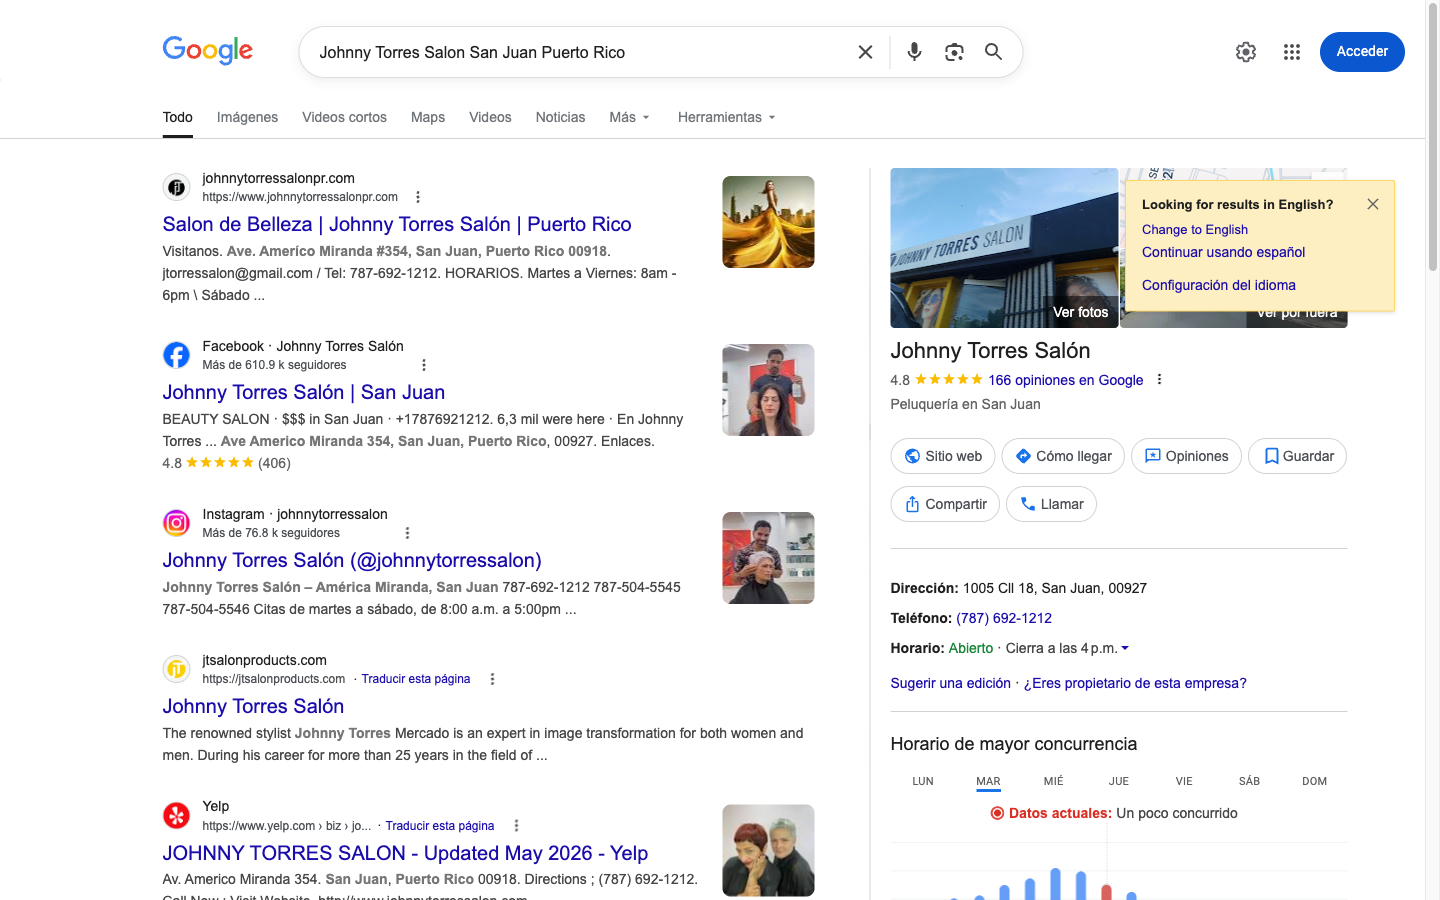Click the Facebook favicon in results
Screen dimensions: 1440x900
pyautogui.click(x=176, y=355)
